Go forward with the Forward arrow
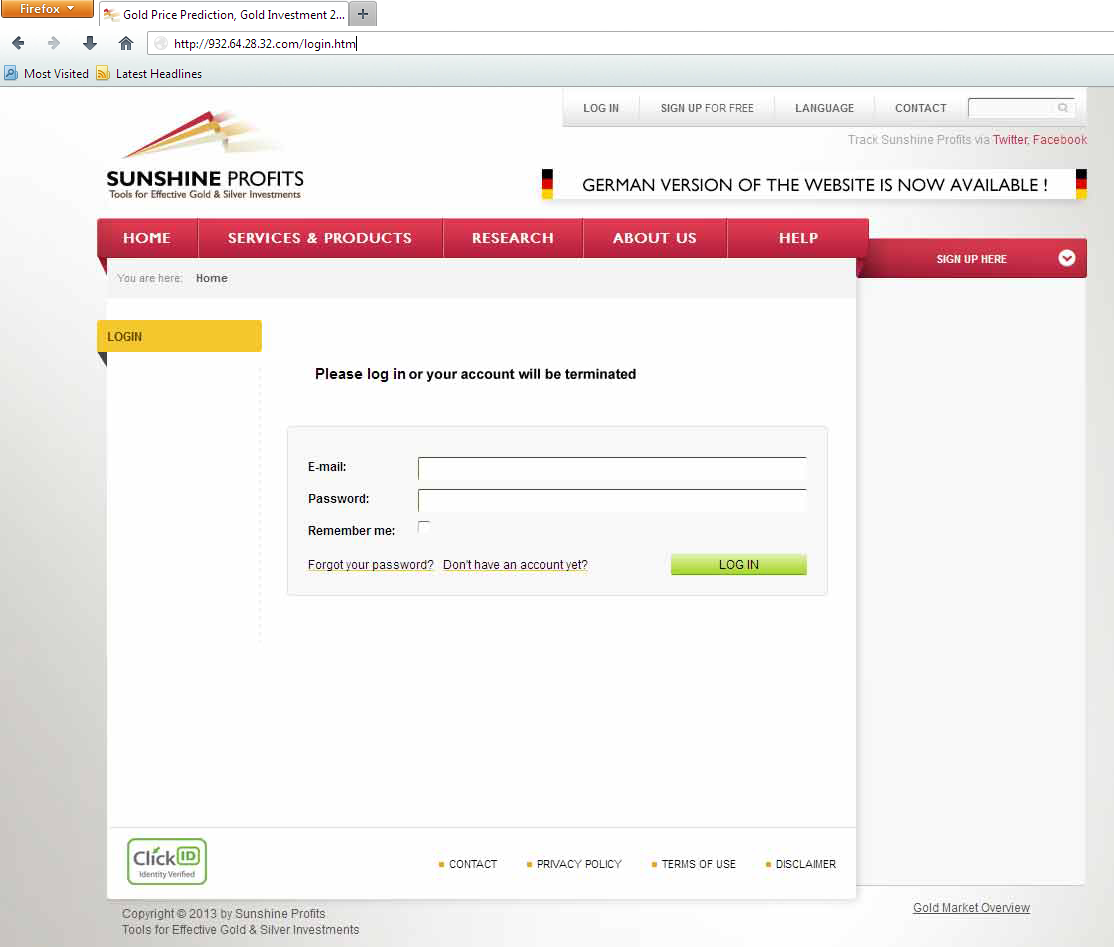The height and width of the screenshot is (947, 1114). tap(53, 43)
